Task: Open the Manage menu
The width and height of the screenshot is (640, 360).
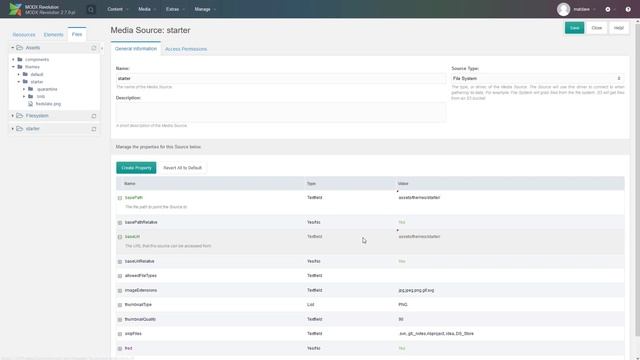Action: tap(205, 9)
